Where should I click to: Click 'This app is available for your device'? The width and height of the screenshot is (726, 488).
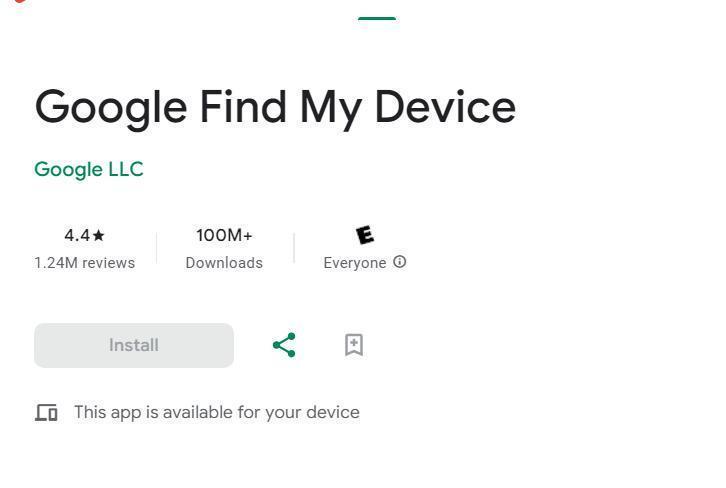tap(217, 412)
